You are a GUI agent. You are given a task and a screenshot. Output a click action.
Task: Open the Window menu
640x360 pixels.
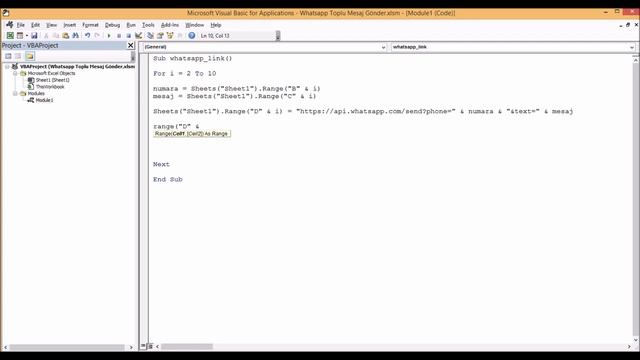pos(195,25)
